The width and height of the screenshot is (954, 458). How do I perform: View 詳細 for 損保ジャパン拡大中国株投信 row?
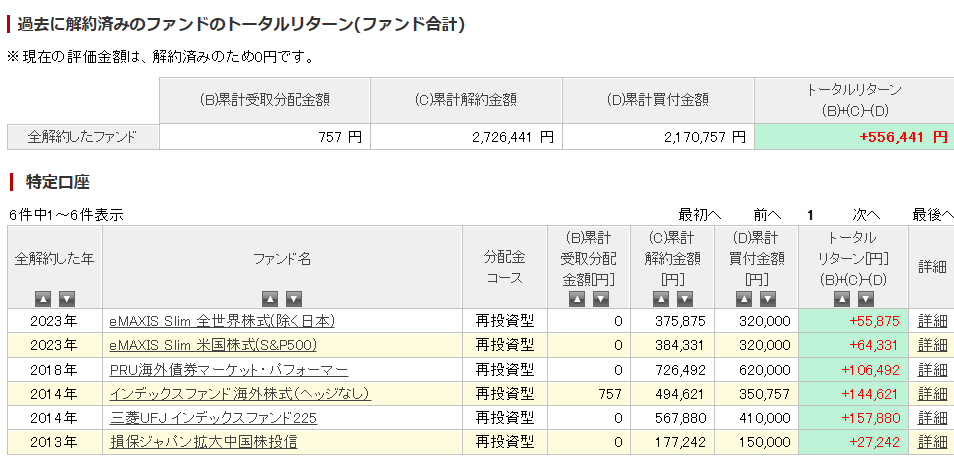coord(932,441)
